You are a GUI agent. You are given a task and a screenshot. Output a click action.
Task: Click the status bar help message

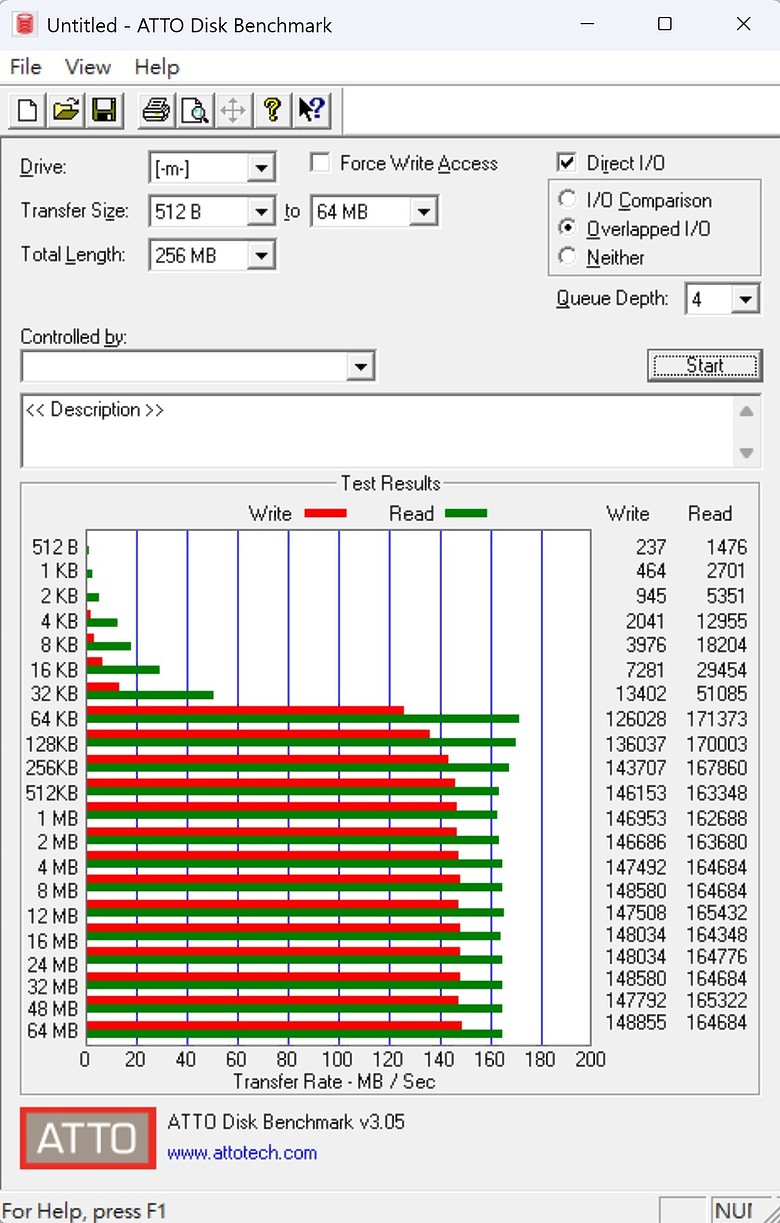point(83,1212)
